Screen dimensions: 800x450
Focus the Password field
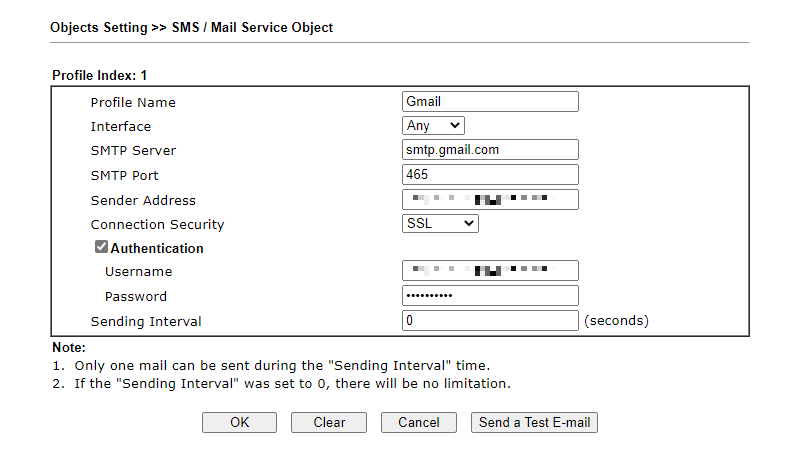(490, 295)
